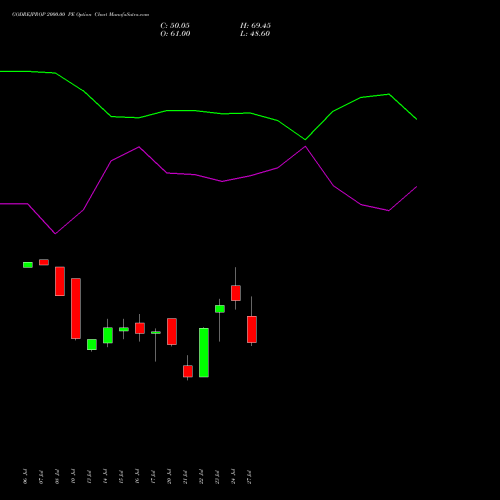This screenshot has width=500, height=500.
Task: Select the red candle for 16 Jul
Action: pos(140,328)
